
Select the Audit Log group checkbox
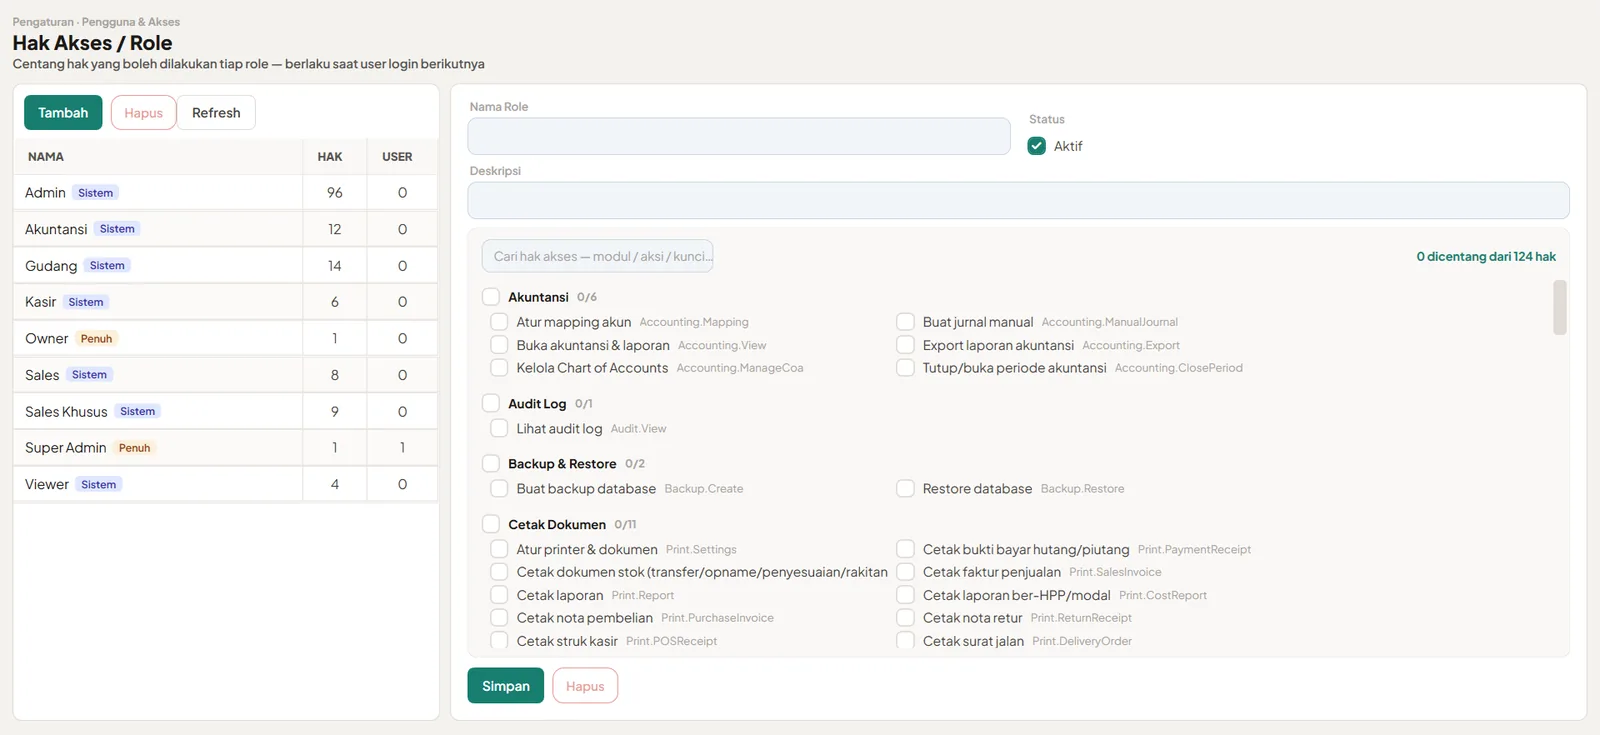point(491,404)
